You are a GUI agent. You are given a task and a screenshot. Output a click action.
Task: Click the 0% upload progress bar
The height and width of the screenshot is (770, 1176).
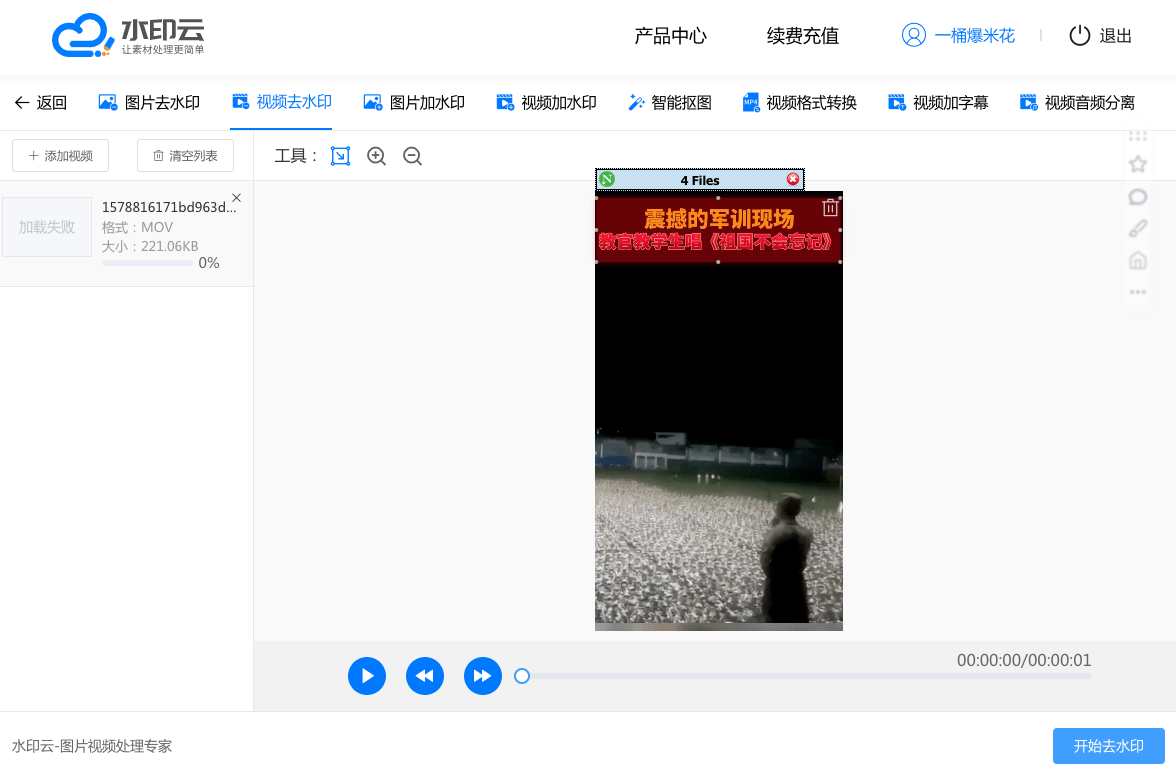point(148,263)
